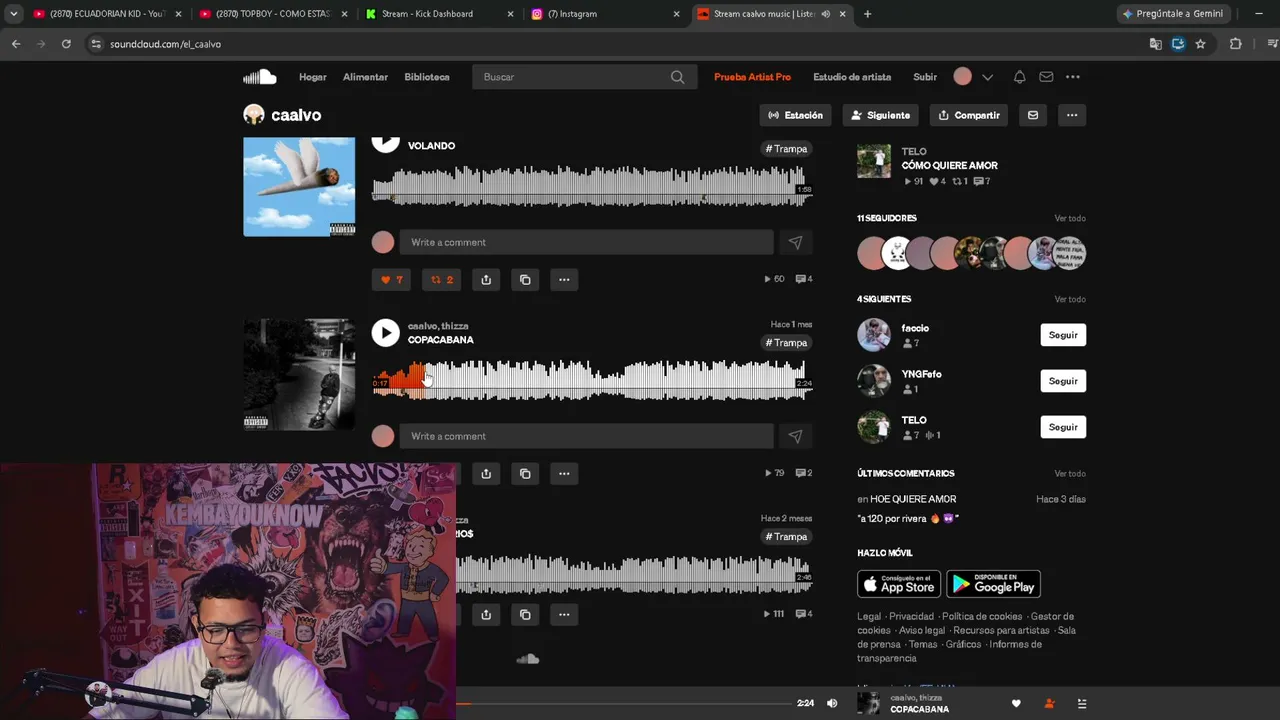Toggle like in the bottom player bar
This screenshot has width=1280, height=720.
click(x=1016, y=704)
